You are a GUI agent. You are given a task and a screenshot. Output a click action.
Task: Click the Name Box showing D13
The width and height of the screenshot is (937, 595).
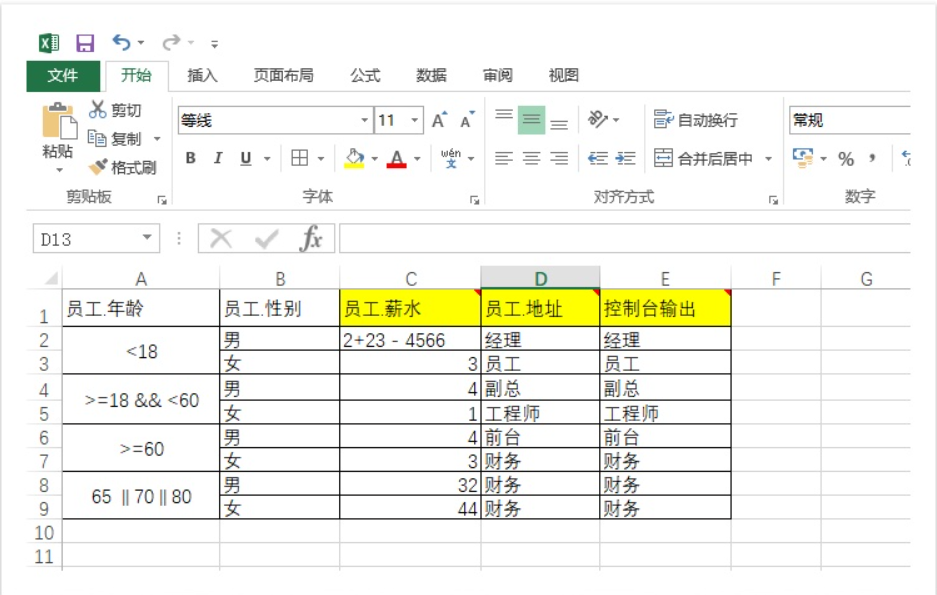(x=88, y=238)
